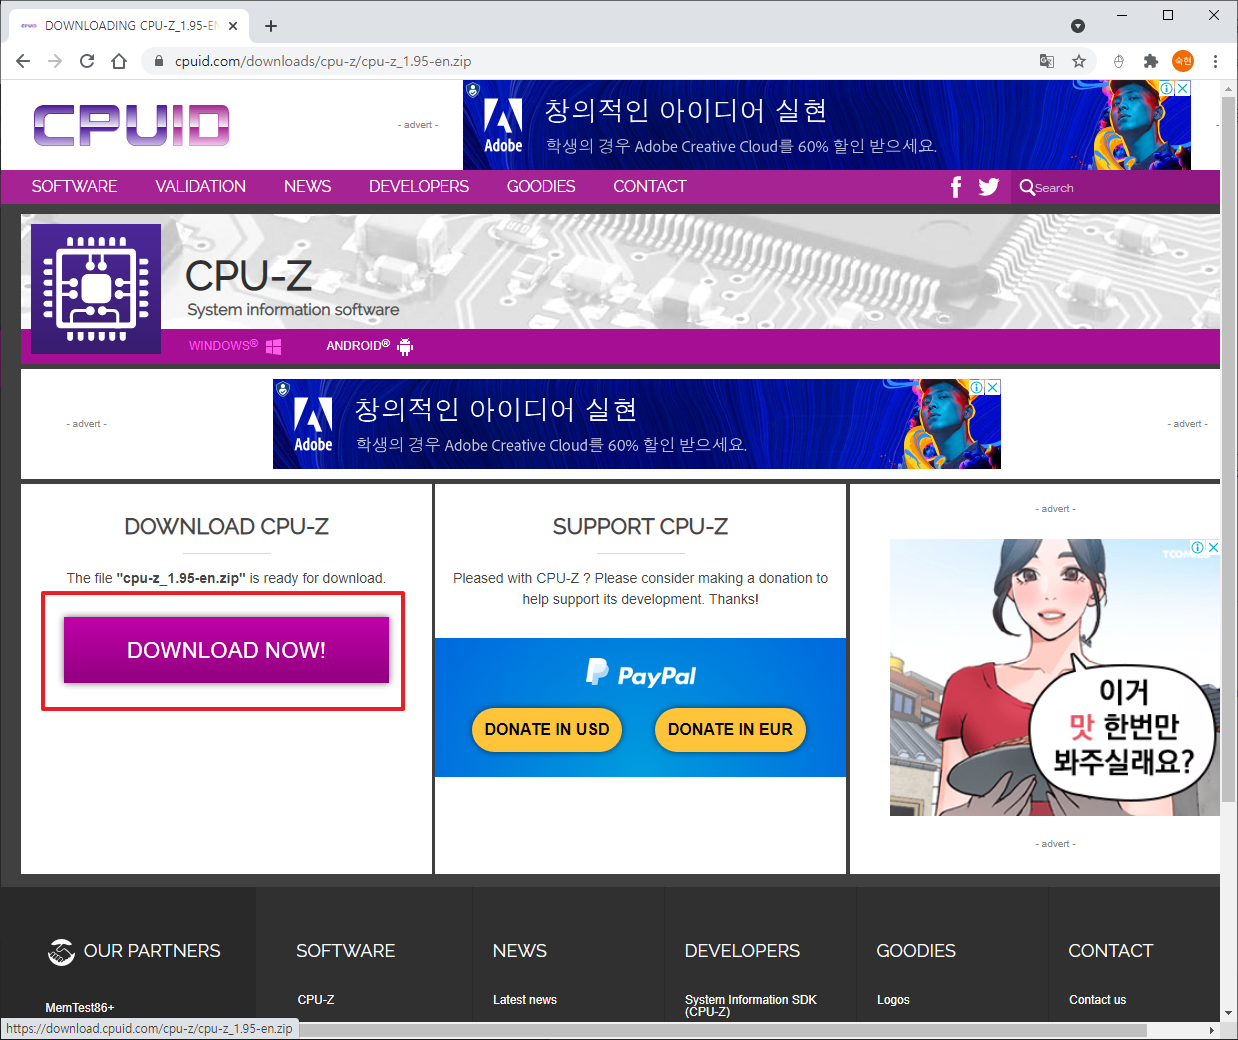Open footer Logos link

pyautogui.click(x=893, y=1000)
